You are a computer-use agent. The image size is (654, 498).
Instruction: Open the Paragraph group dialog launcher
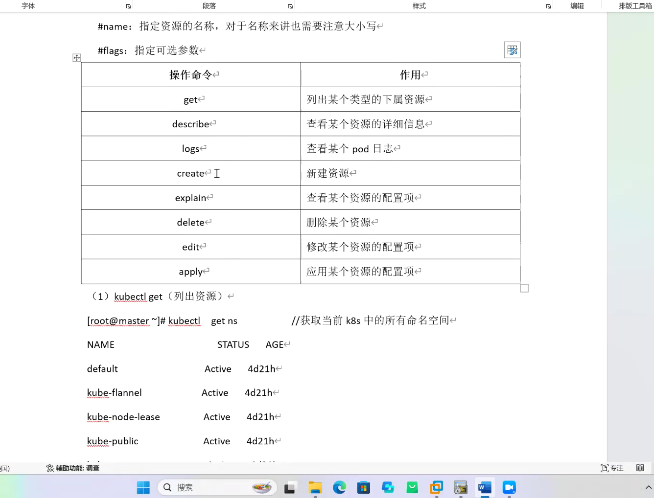(x=290, y=6)
